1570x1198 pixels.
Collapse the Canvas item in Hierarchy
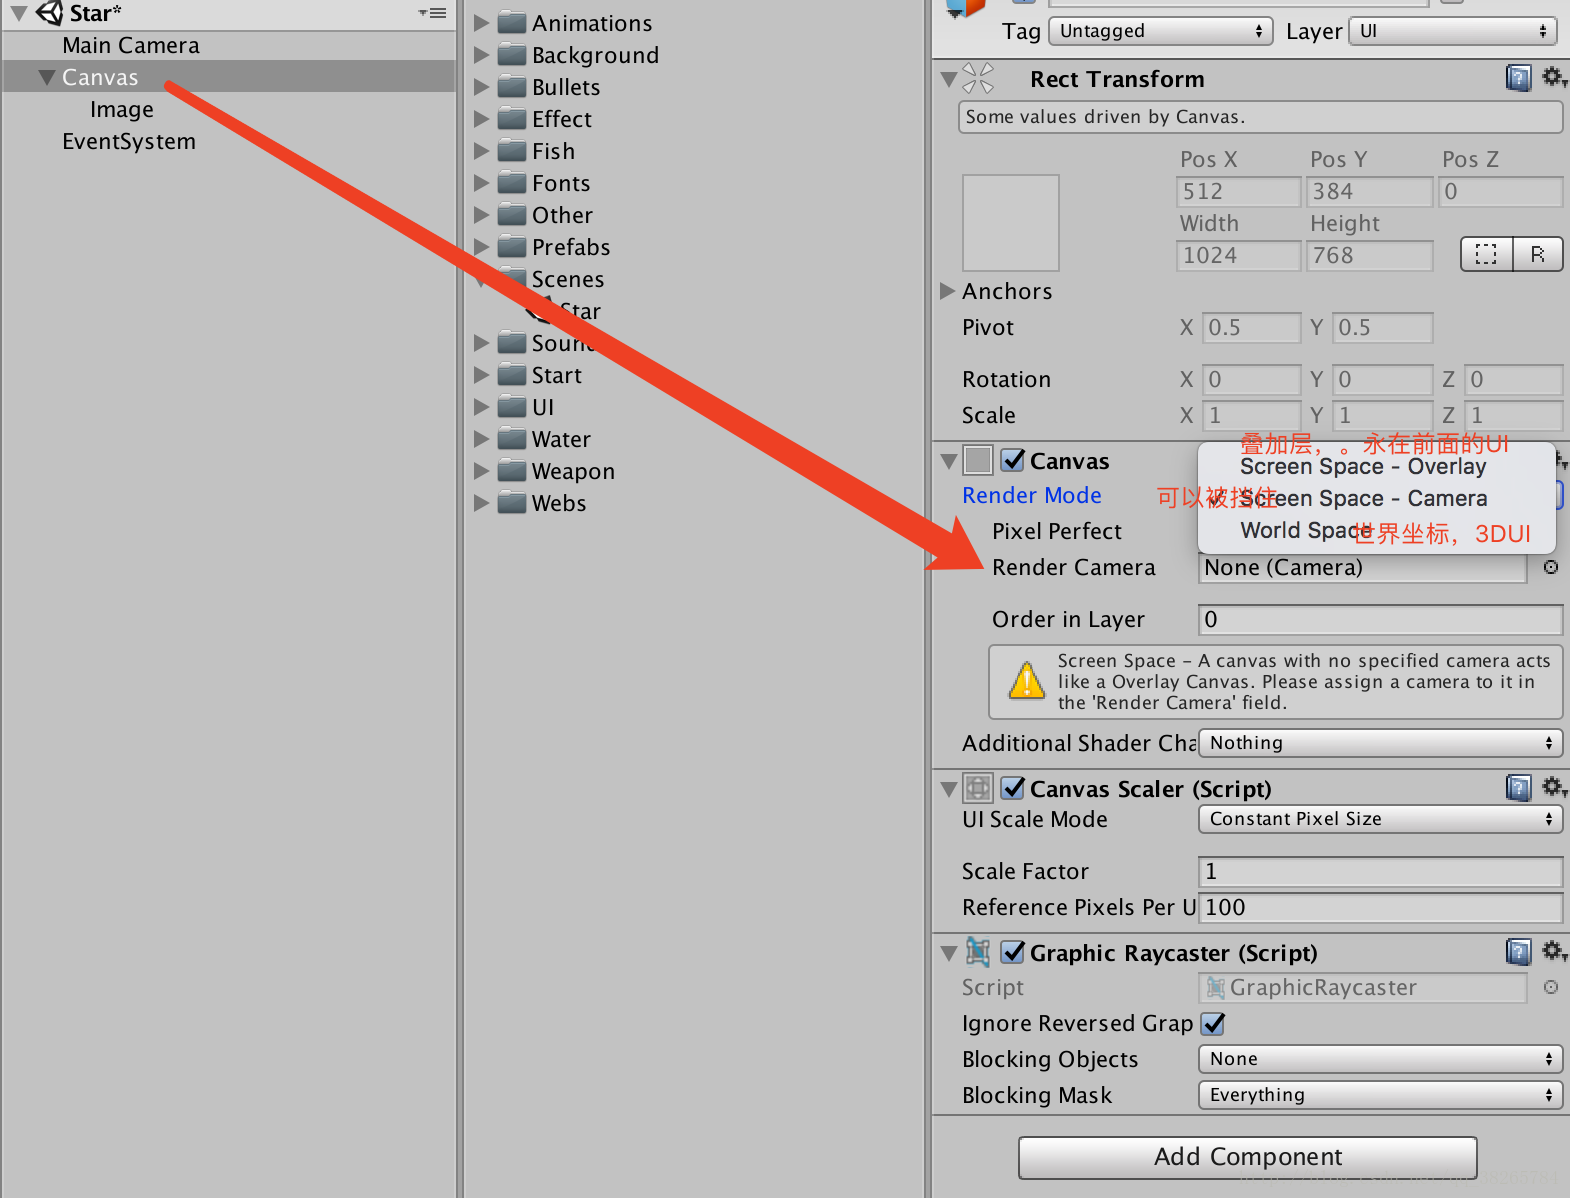[46, 77]
